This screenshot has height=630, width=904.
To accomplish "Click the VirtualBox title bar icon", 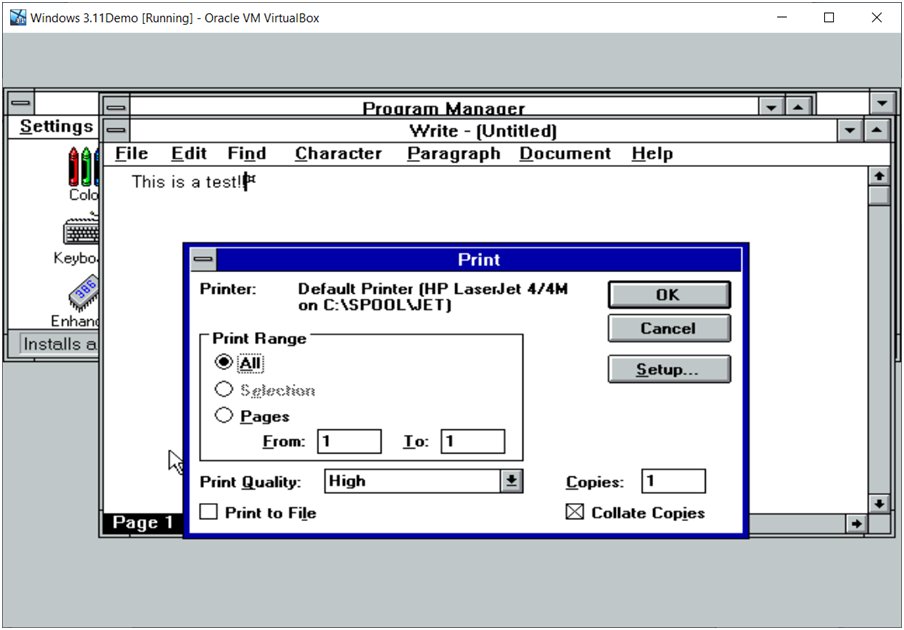I will (x=18, y=17).
